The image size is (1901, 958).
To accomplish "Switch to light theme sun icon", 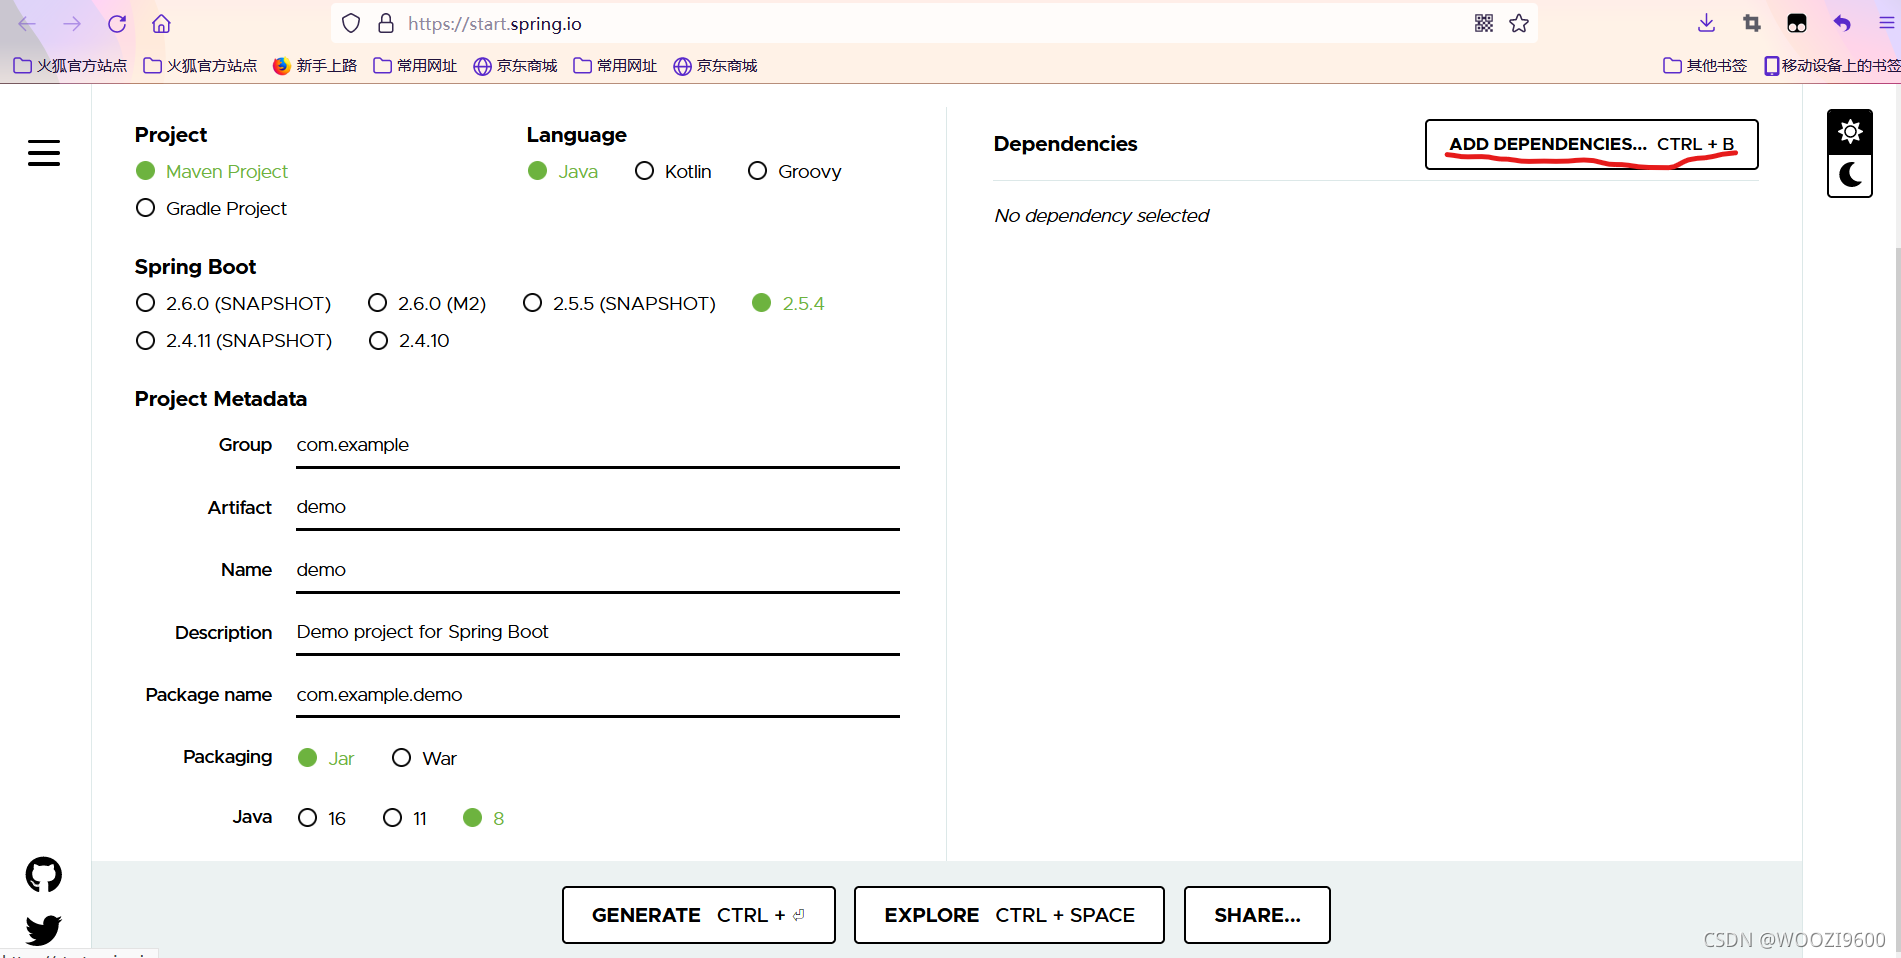I will click(x=1850, y=131).
